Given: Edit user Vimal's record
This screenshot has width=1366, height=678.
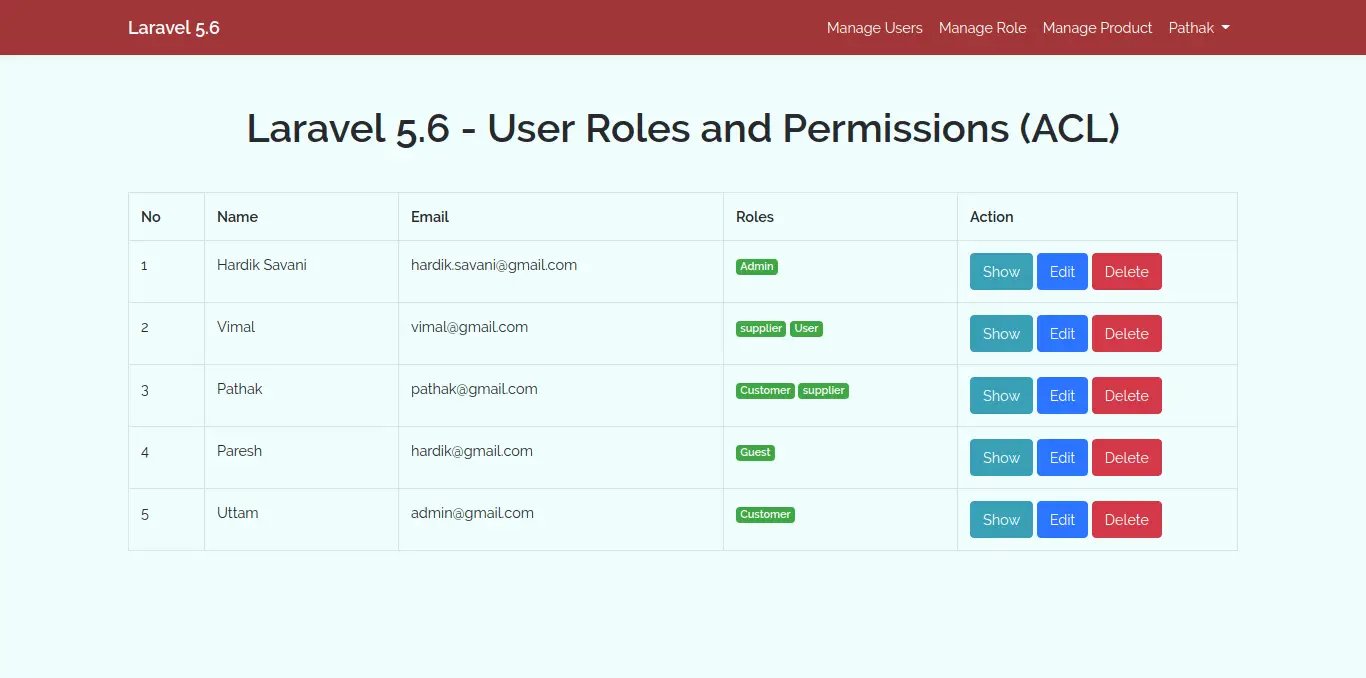Looking at the screenshot, I should (1062, 334).
